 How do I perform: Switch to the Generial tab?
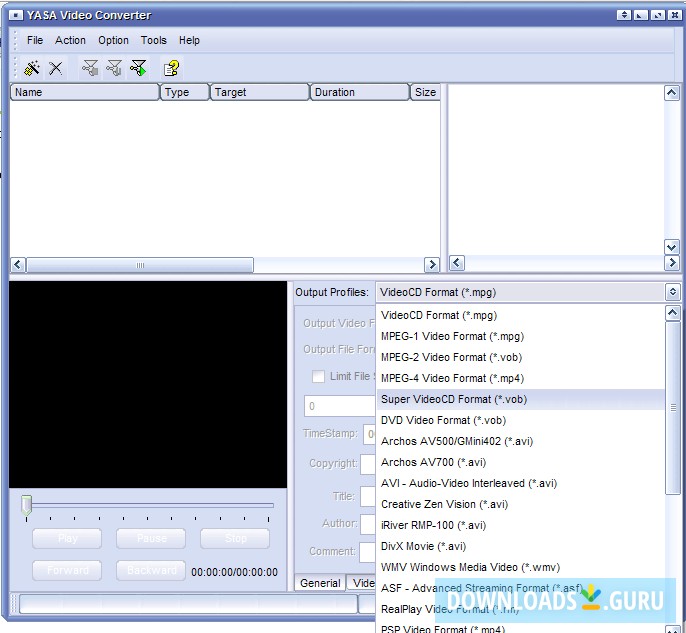[x=320, y=583]
